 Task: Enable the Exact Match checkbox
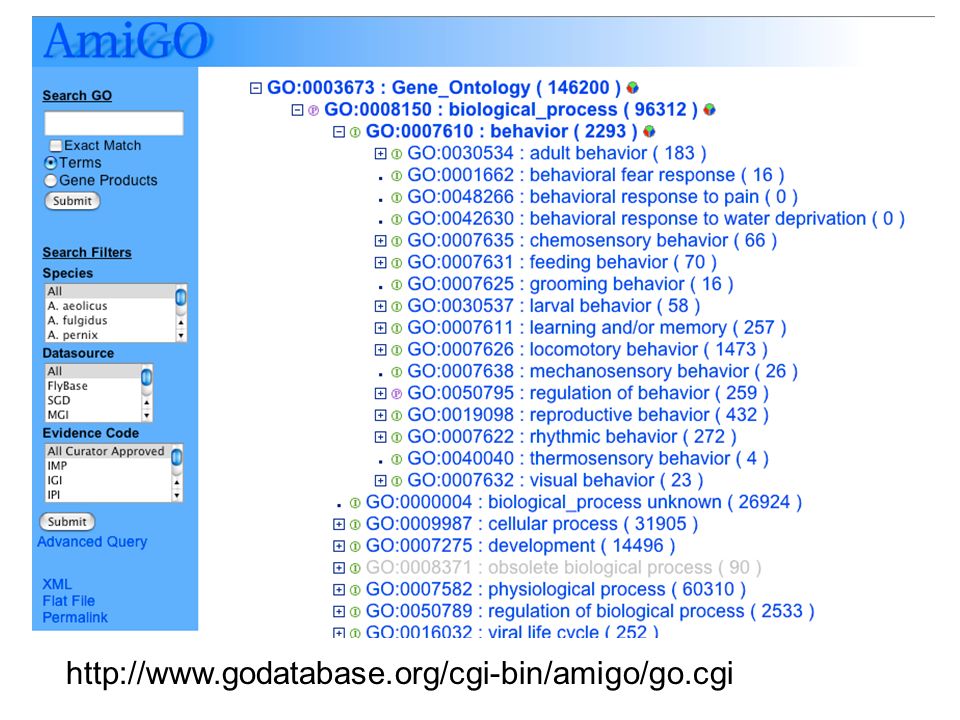56,146
